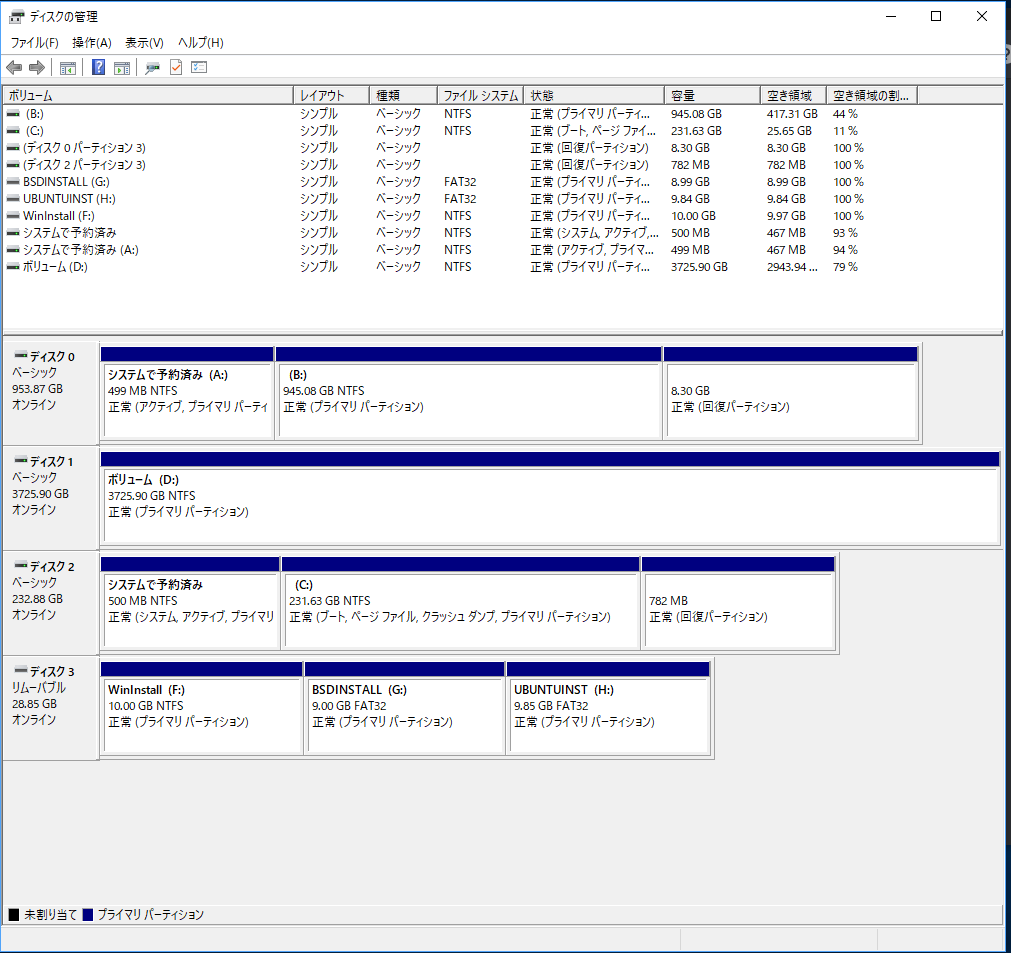Click the 9.84 GB capacity cell for UBUNTUINST
Screen dimensions: 1011x953
tap(690, 199)
